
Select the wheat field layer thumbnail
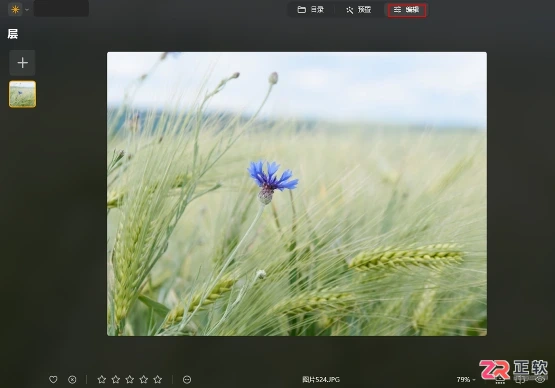point(22,94)
